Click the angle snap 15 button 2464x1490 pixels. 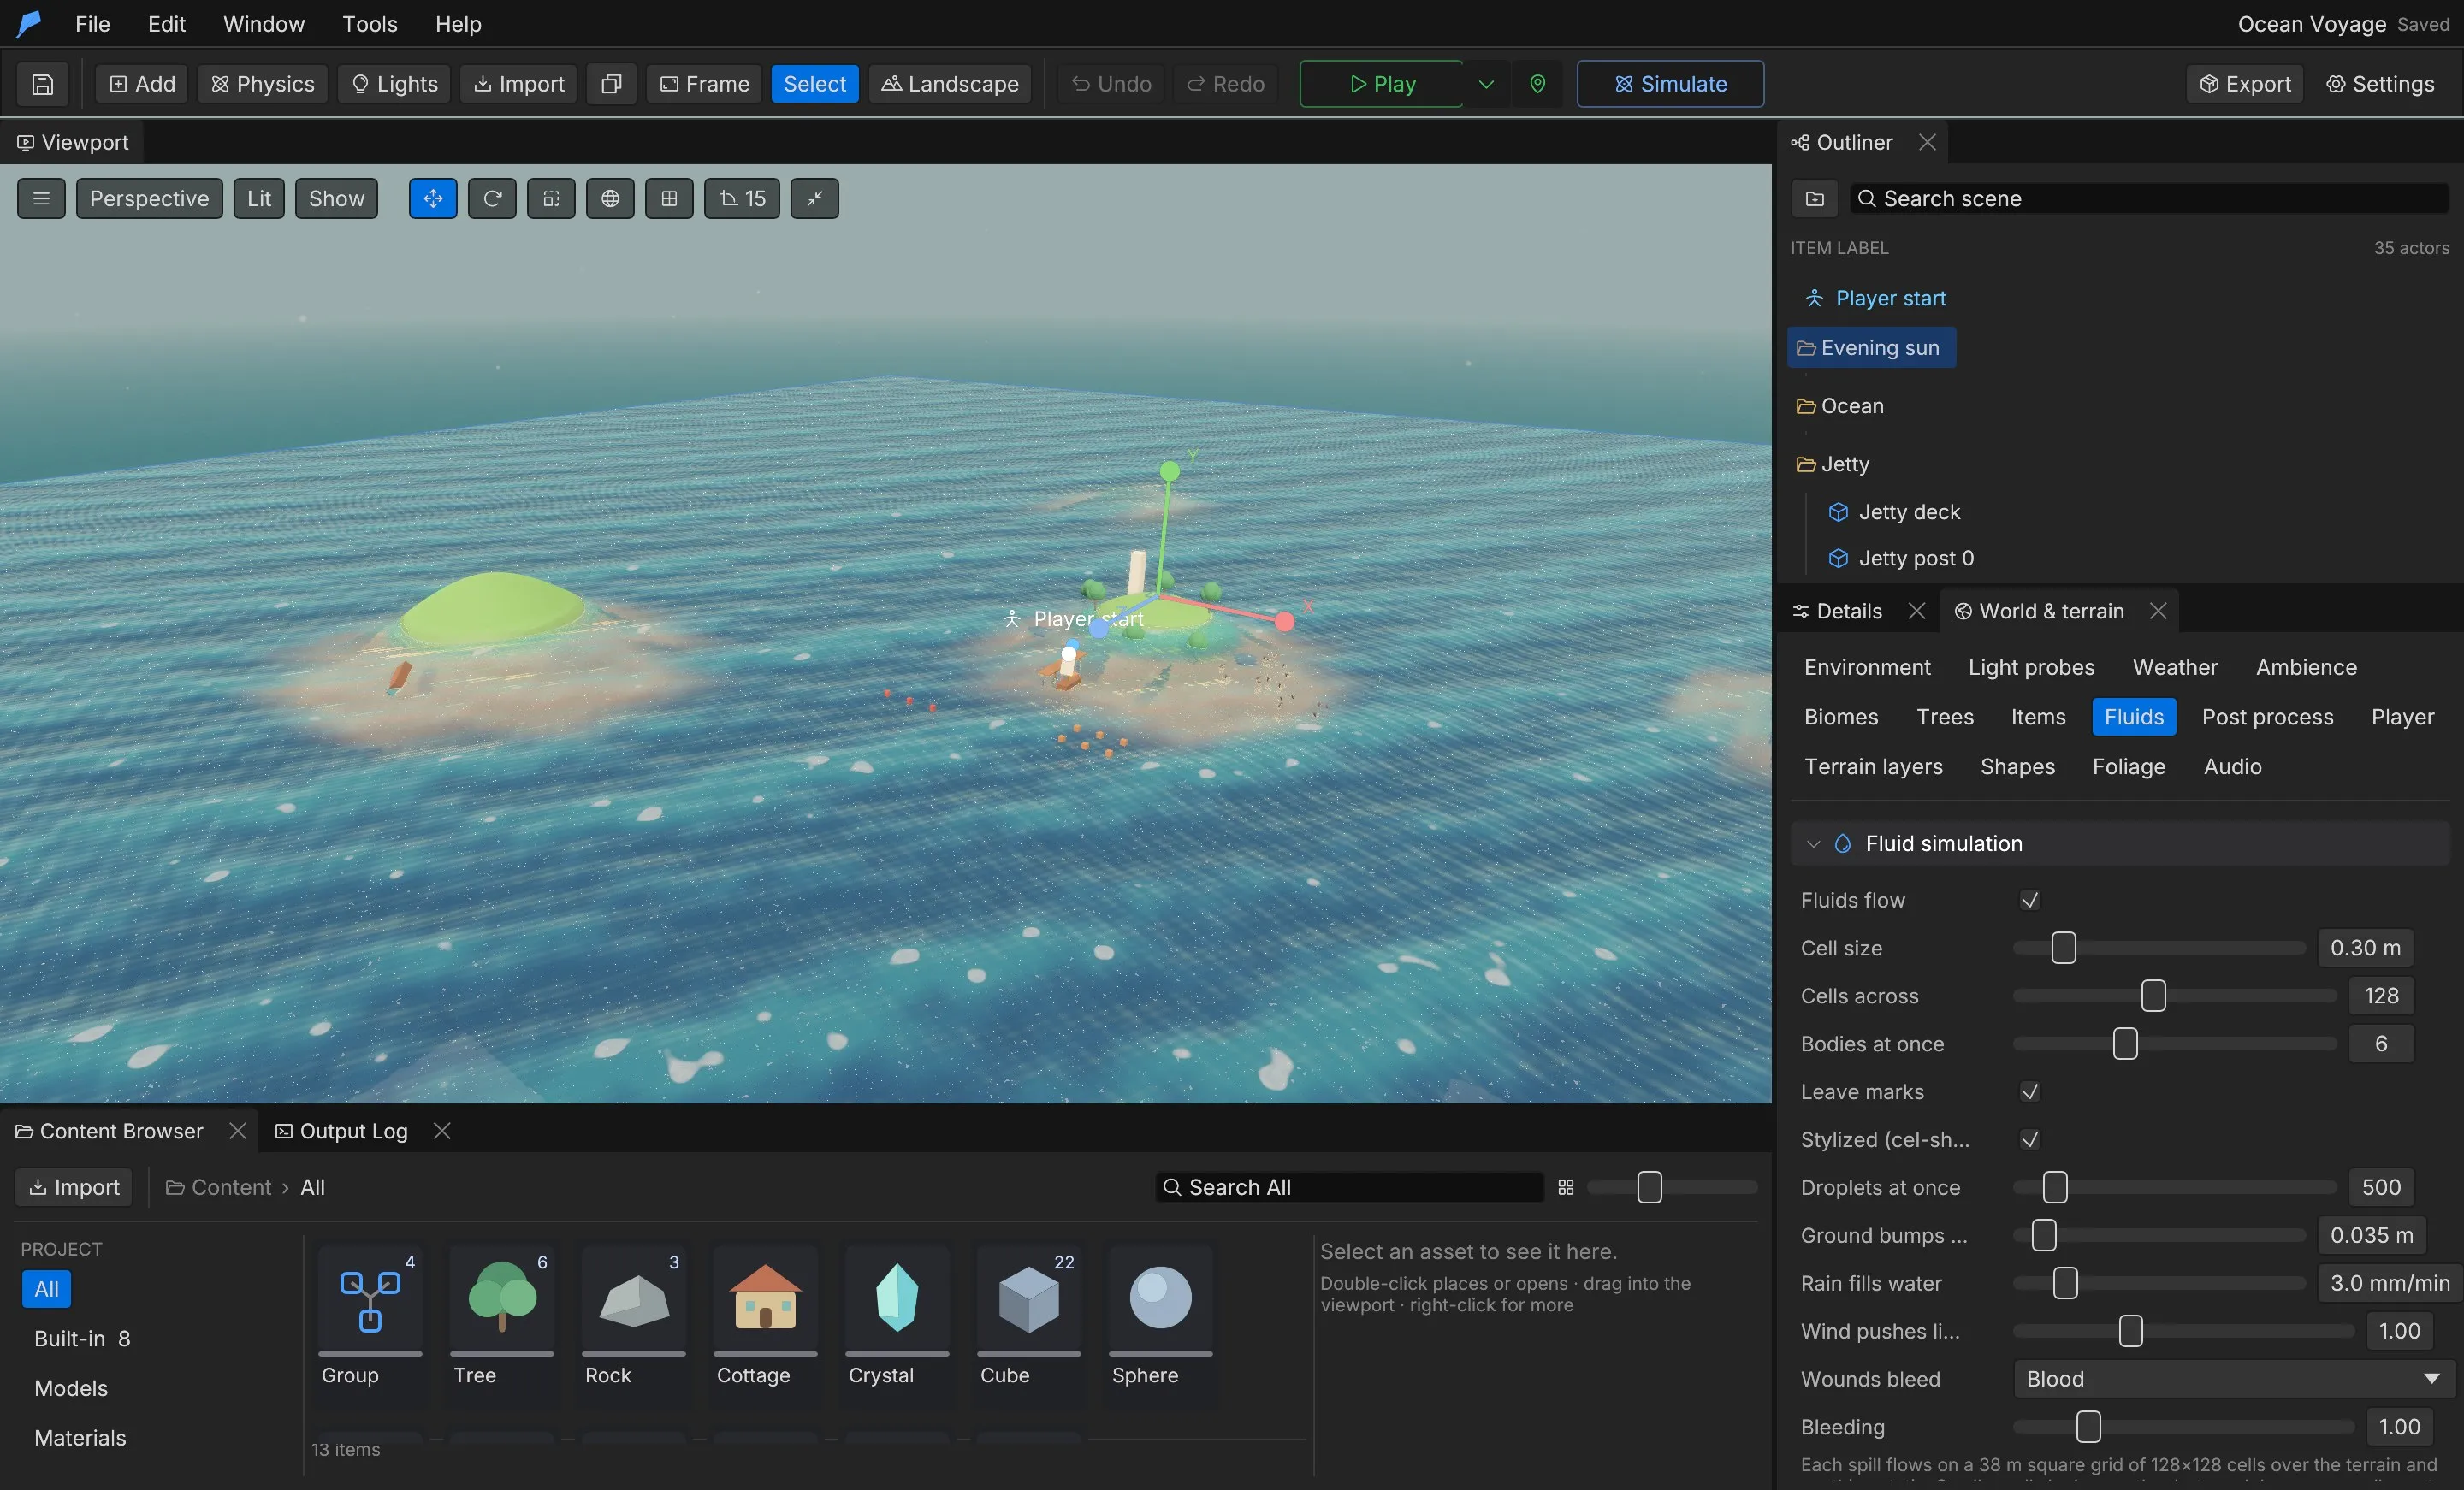point(742,198)
